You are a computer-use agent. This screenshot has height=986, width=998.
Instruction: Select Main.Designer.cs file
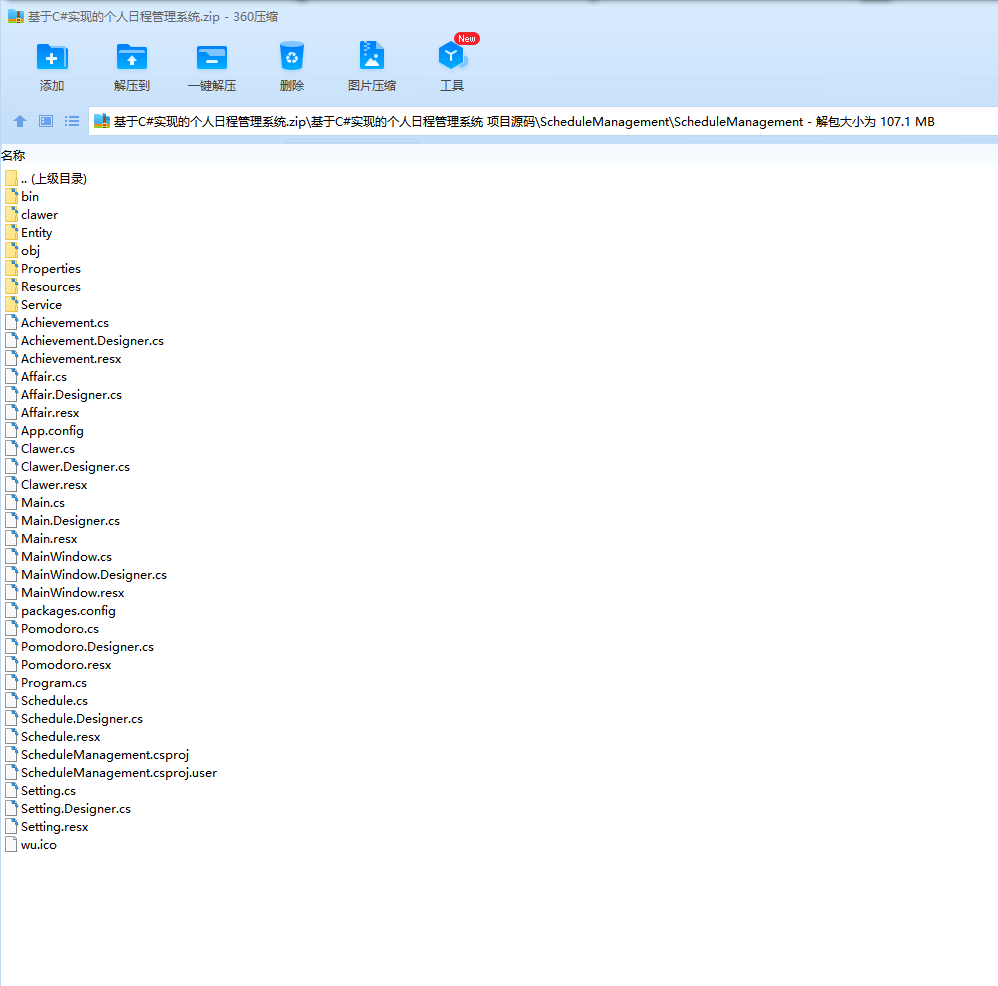pyautogui.click(x=62, y=521)
